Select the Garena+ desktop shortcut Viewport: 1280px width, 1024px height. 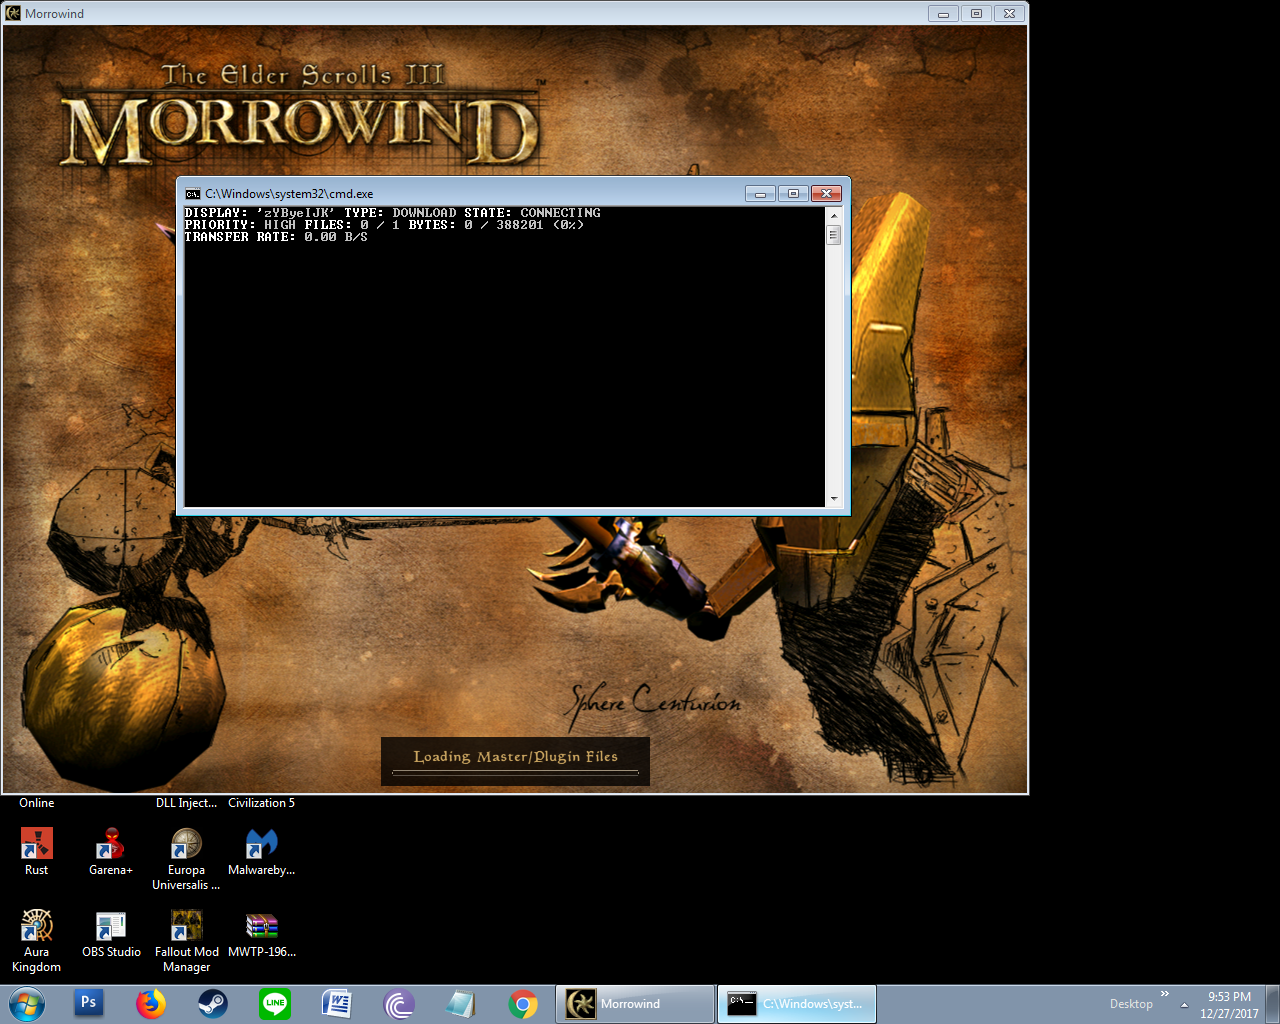pos(111,851)
